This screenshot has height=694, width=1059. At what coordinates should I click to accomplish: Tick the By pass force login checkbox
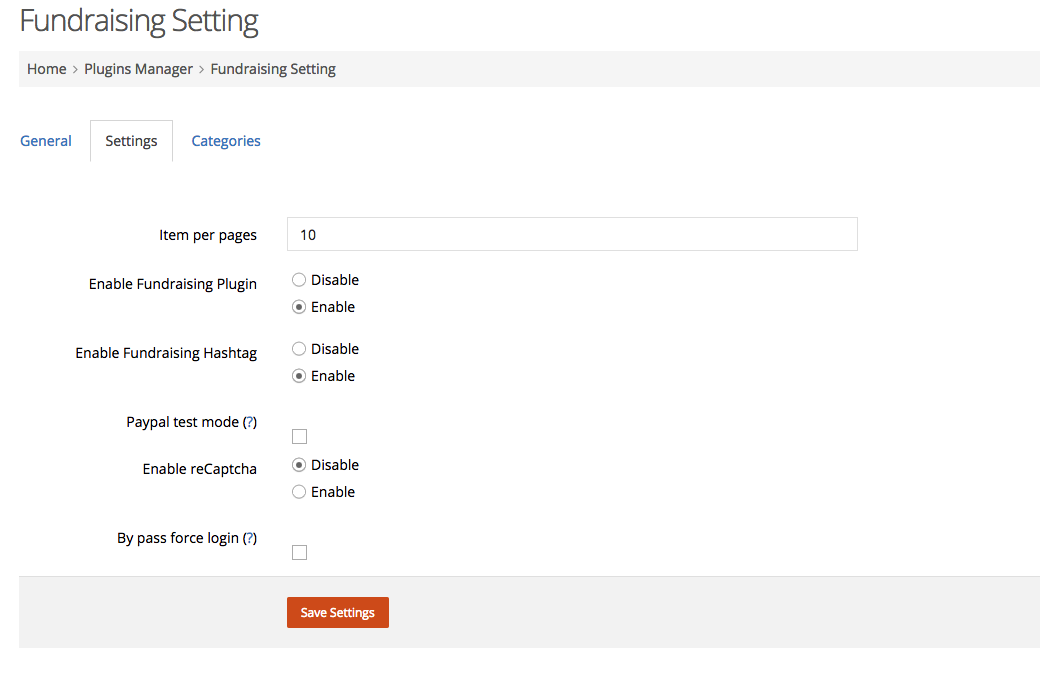coord(299,553)
